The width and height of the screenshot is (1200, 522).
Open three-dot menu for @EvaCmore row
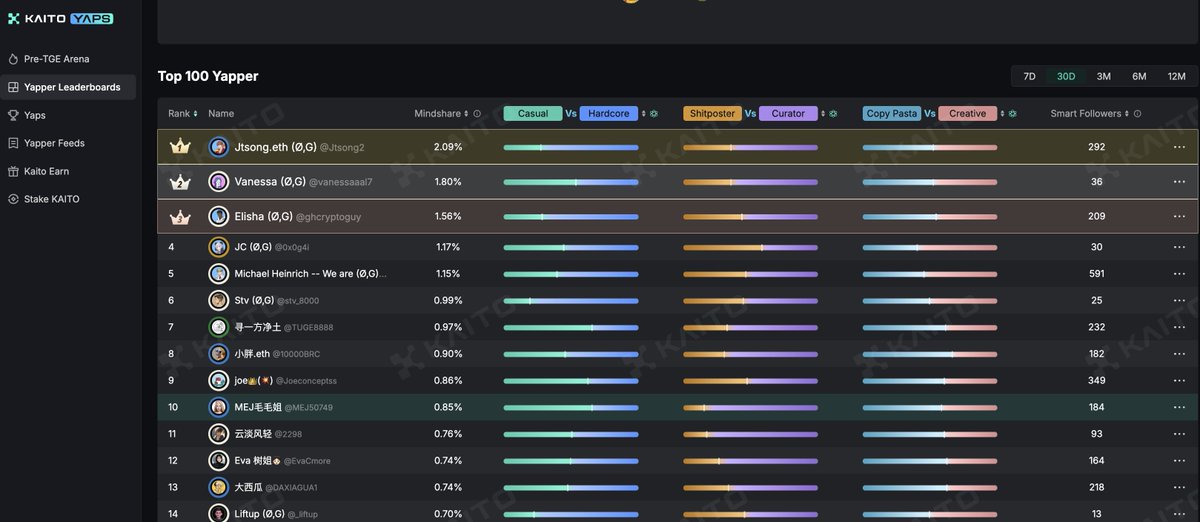[x=1179, y=460]
